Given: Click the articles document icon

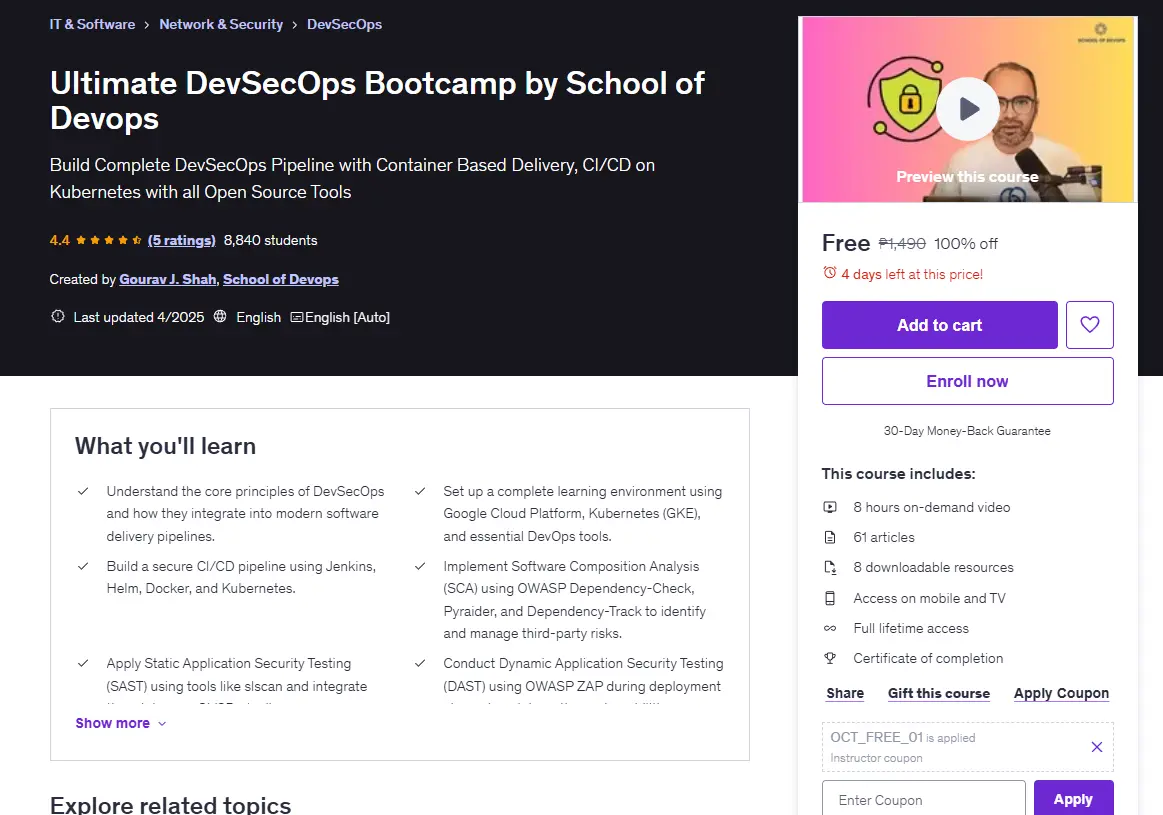Looking at the screenshot, I should pos(830,537).
